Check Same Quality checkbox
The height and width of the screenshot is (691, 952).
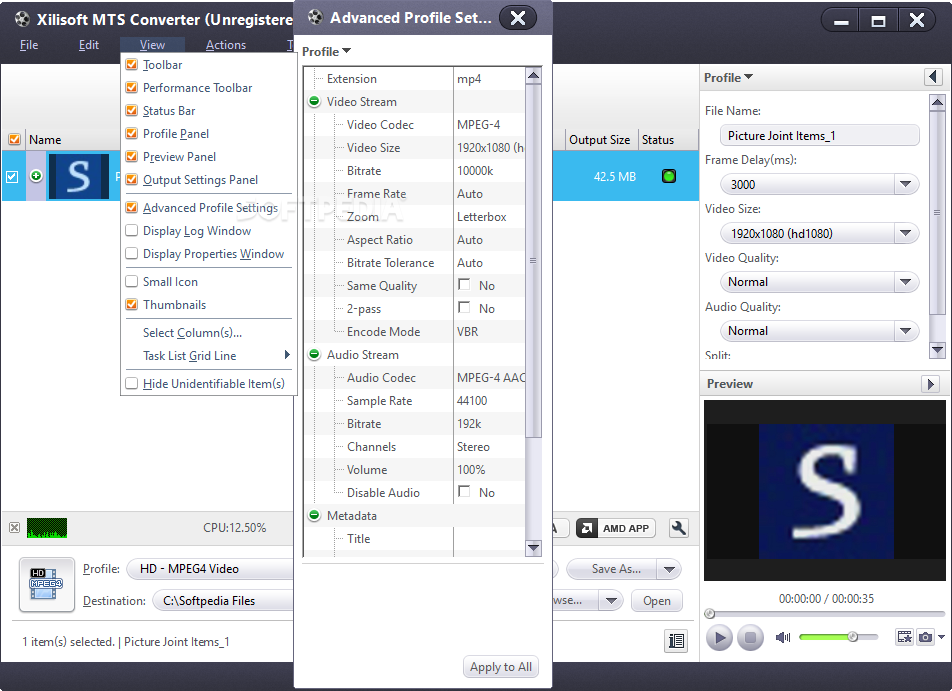pos(464,284)
